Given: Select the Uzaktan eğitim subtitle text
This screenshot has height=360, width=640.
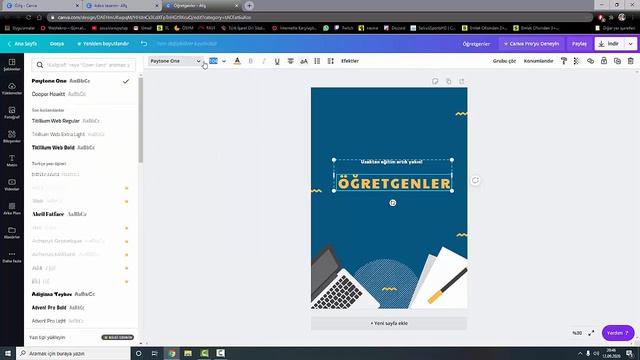Looking at the screenshot, I should coord(391,162).
